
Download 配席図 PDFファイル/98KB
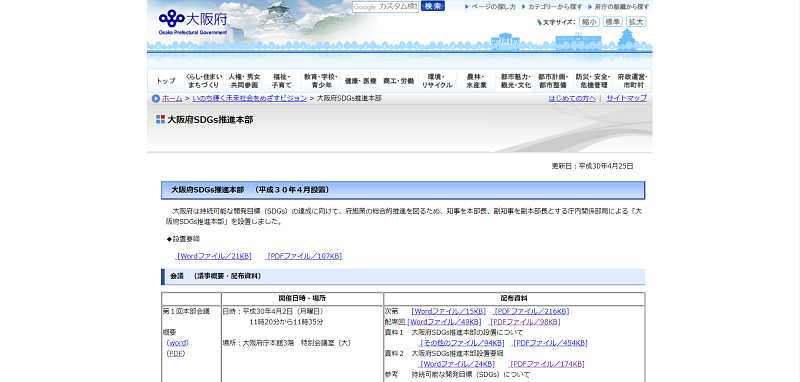[525, 322]
